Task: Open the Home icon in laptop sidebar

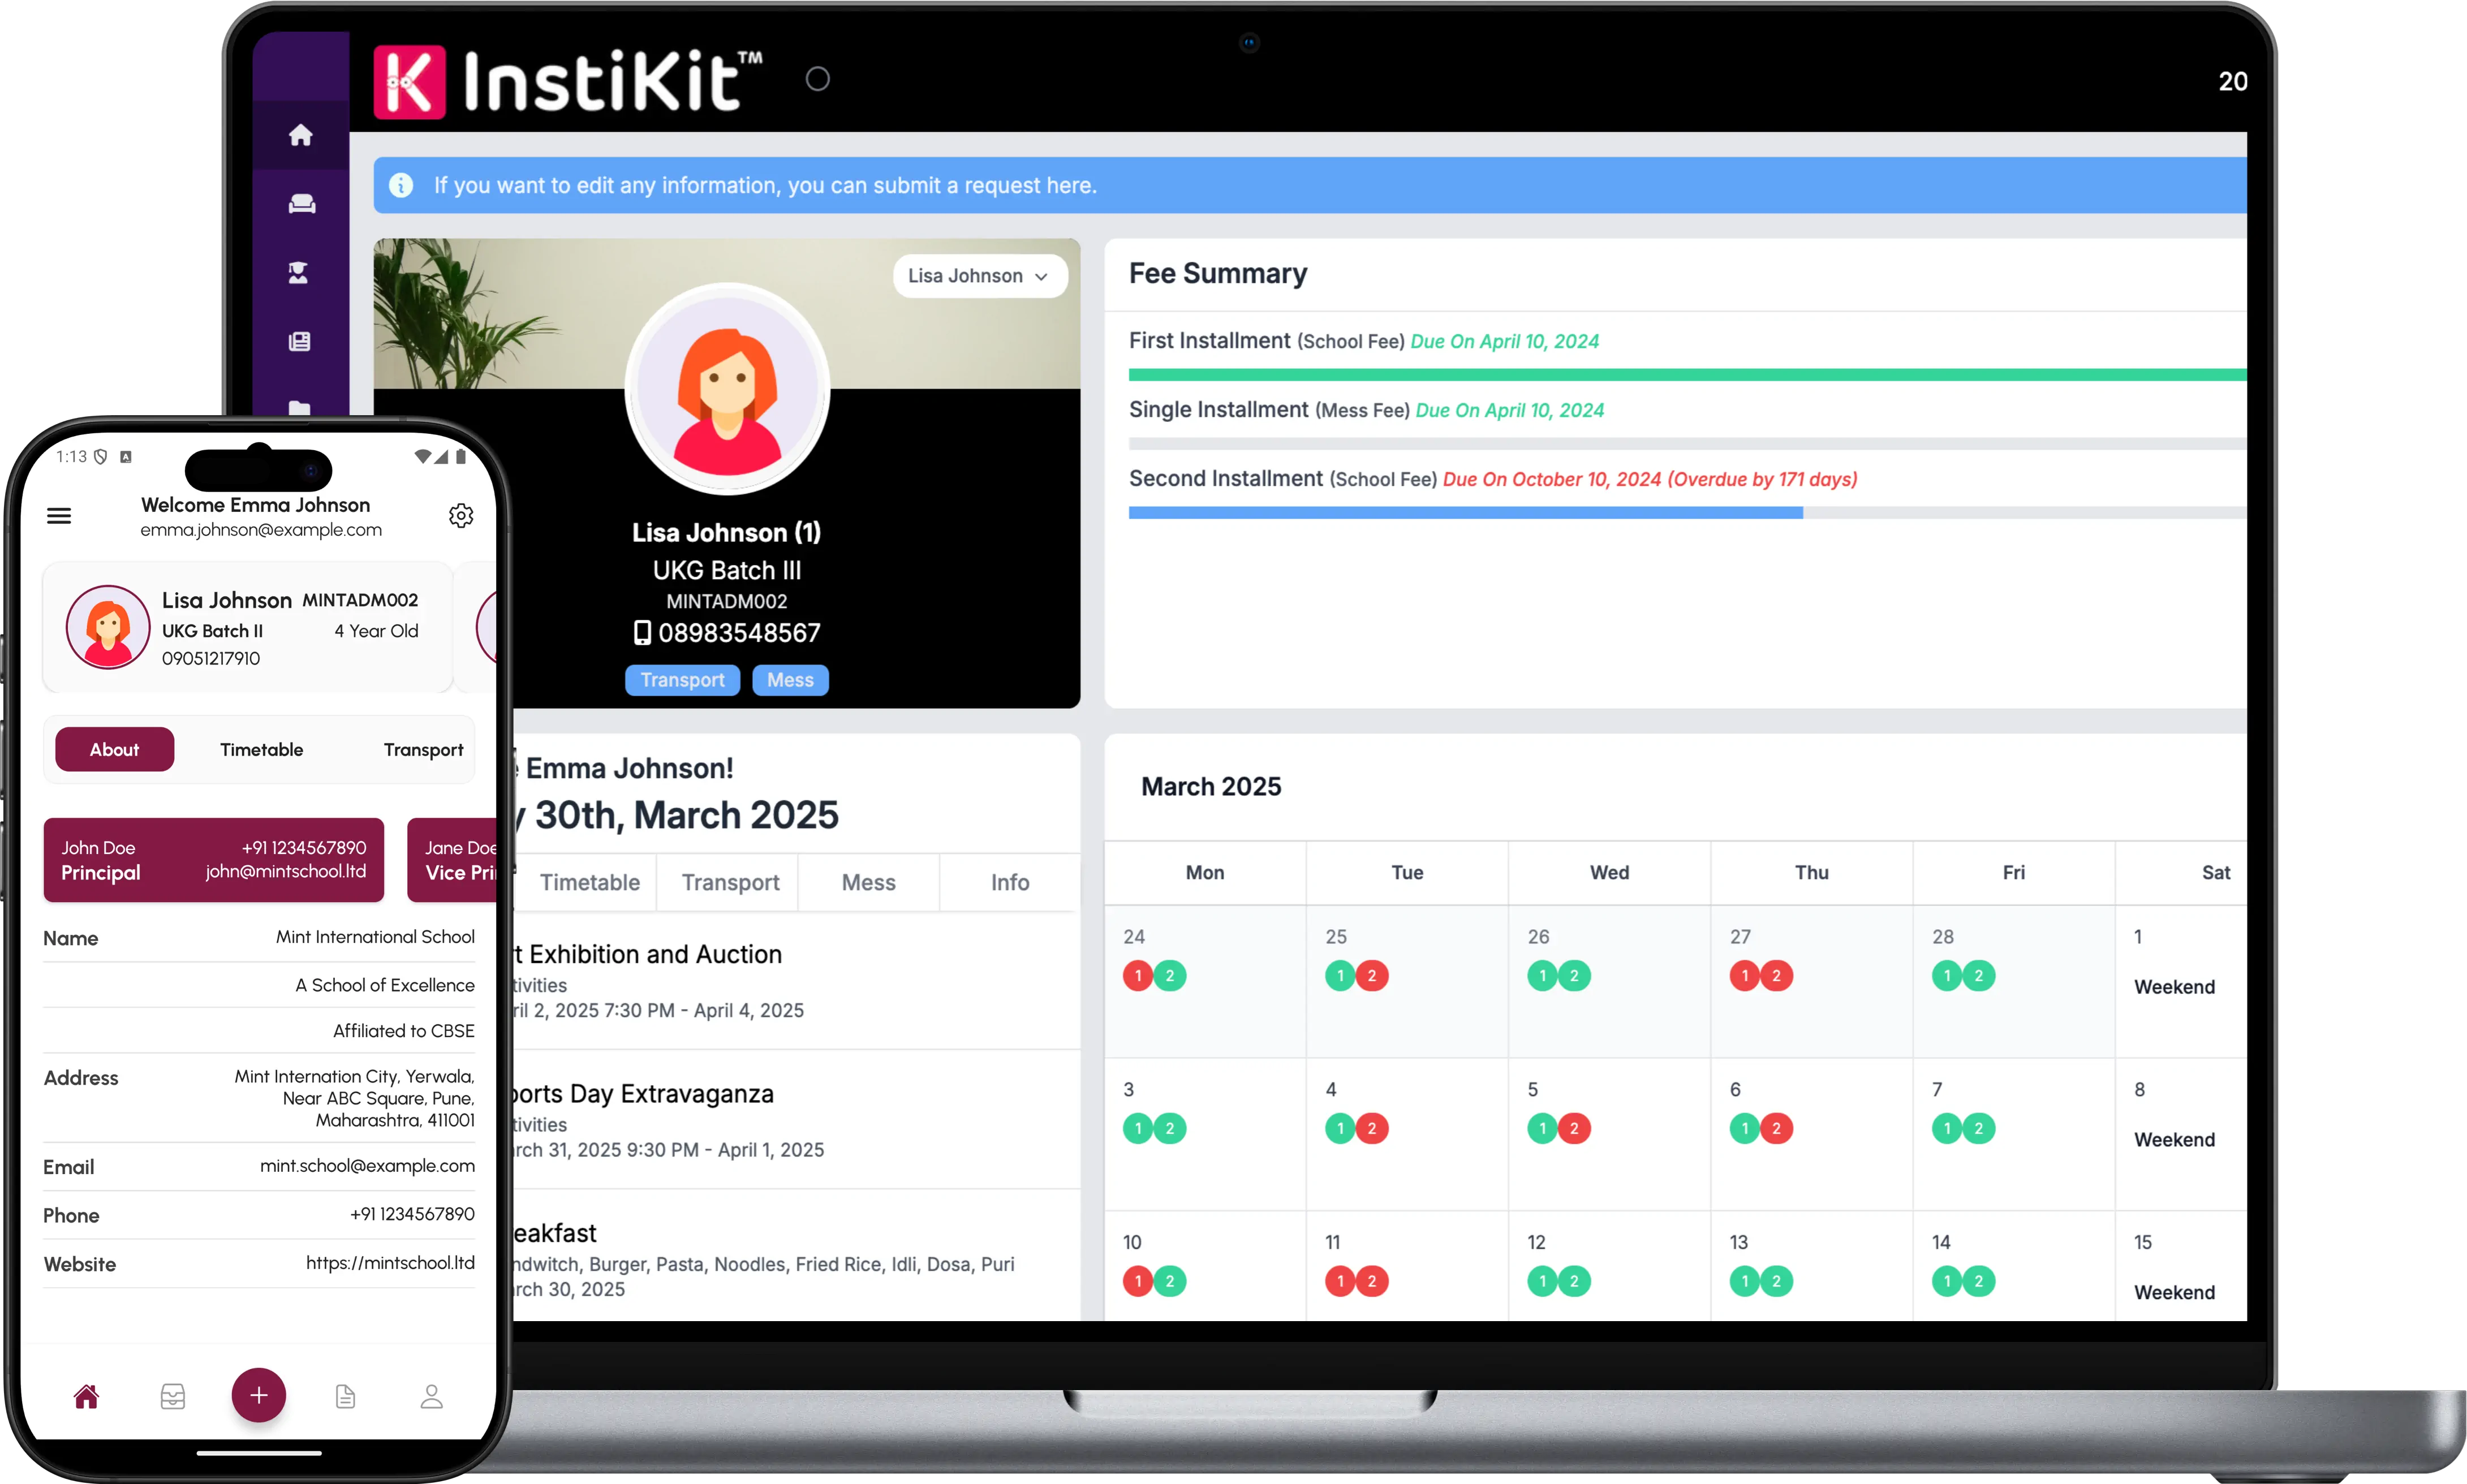Action: point(301,135)
